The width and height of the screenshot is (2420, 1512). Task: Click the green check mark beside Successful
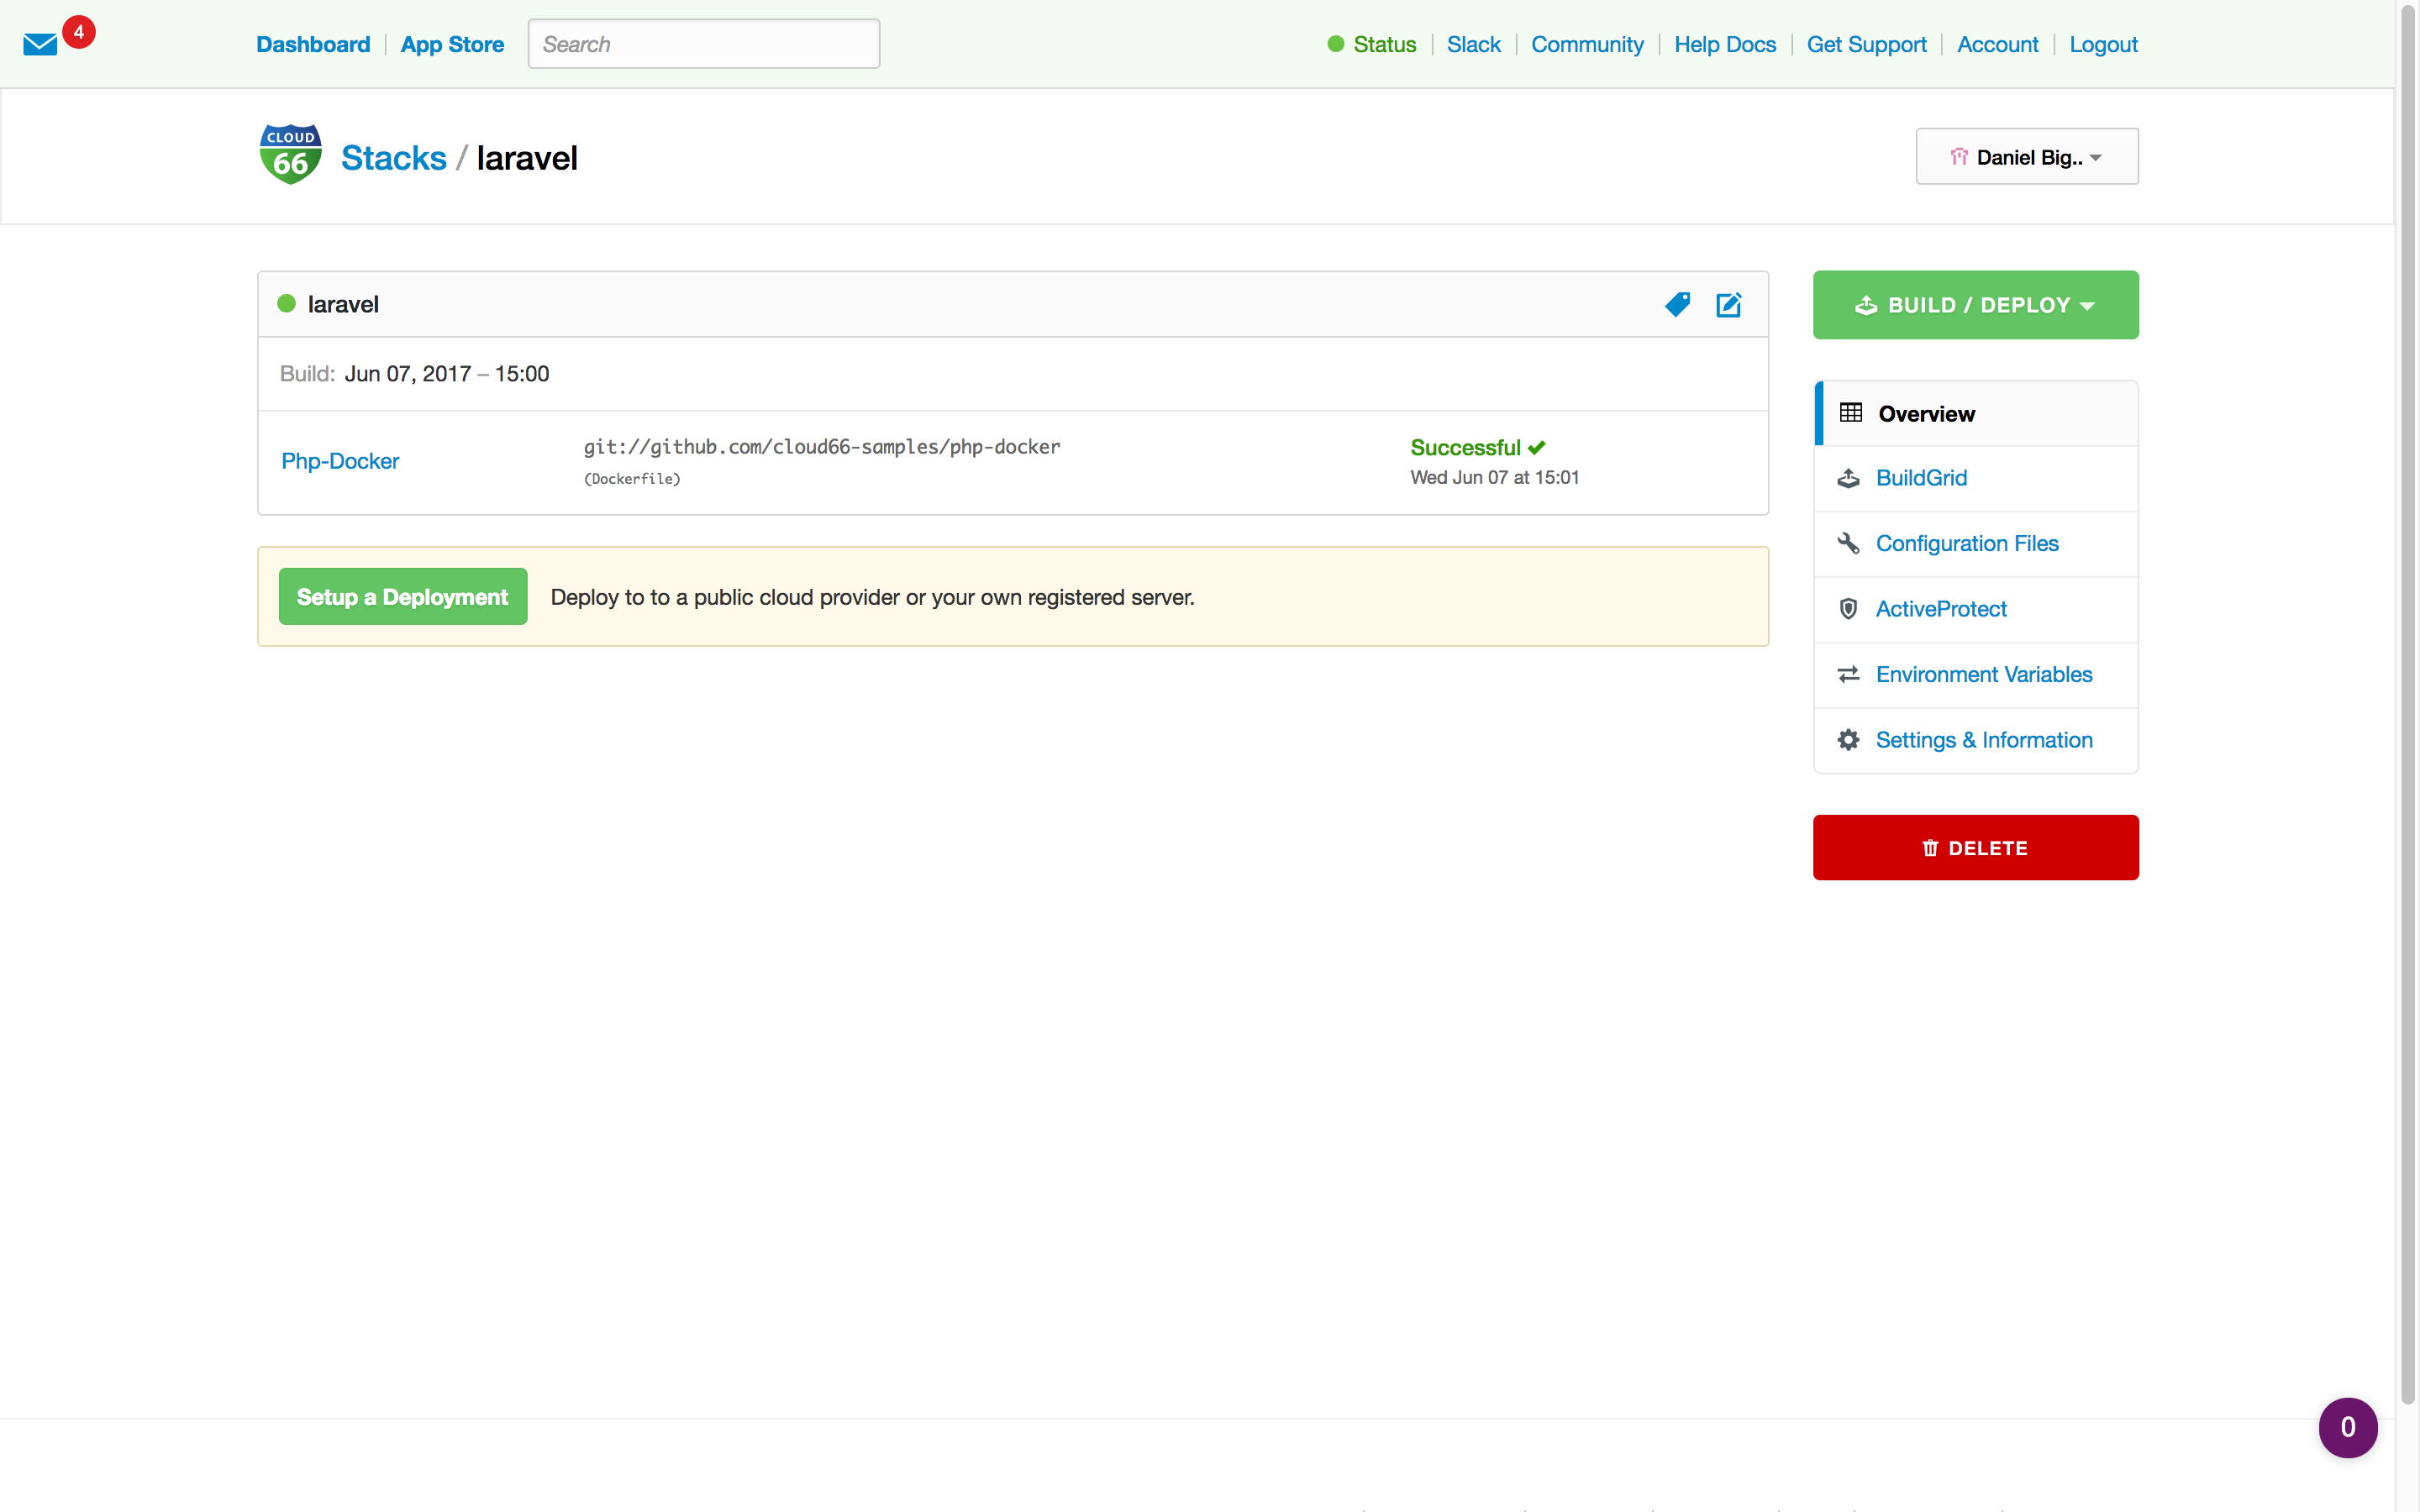pos(1537,447)
